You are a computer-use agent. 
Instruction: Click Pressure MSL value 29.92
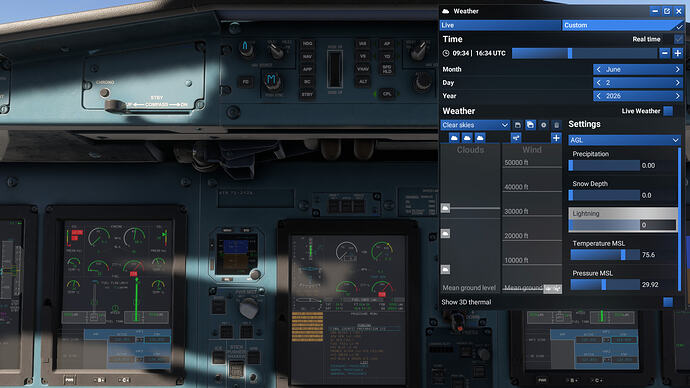[650, 285]
